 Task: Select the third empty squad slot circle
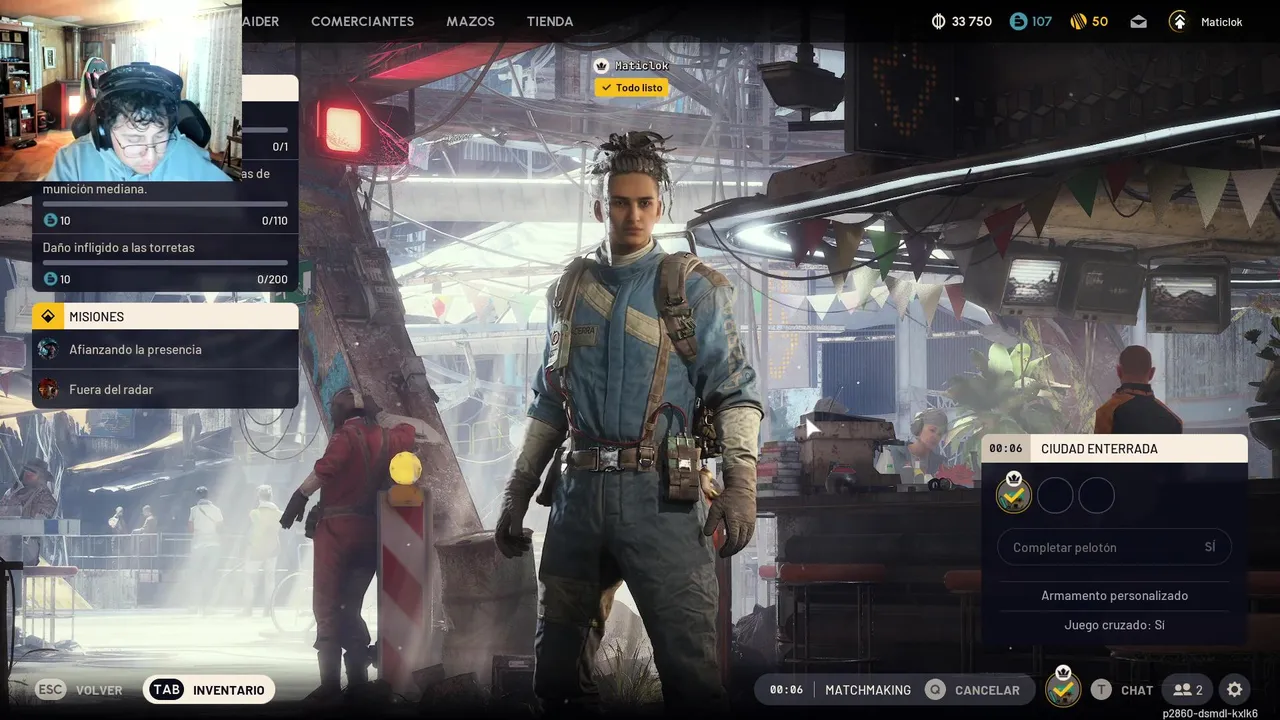tap(1096, 496)
